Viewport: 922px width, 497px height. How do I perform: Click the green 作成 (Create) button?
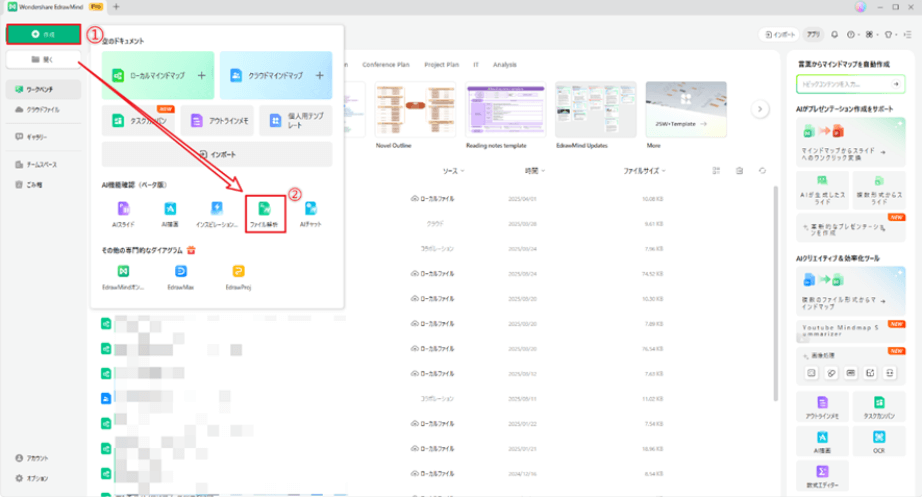point(44,35)
